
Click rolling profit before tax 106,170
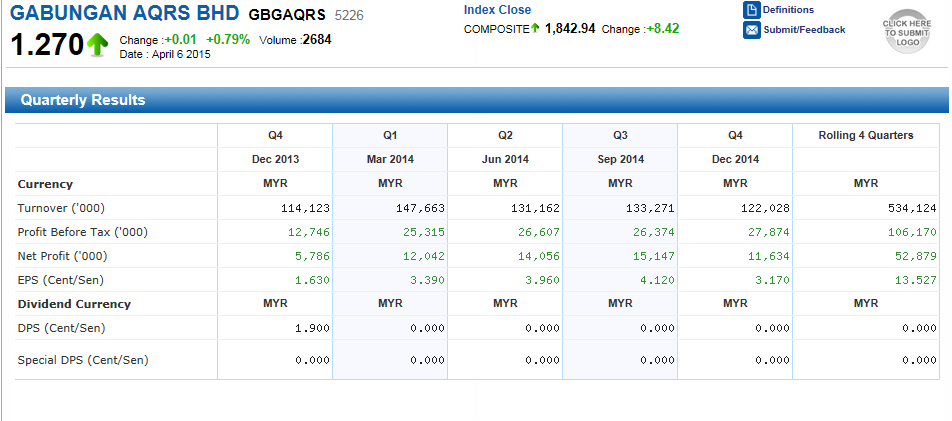912,232
